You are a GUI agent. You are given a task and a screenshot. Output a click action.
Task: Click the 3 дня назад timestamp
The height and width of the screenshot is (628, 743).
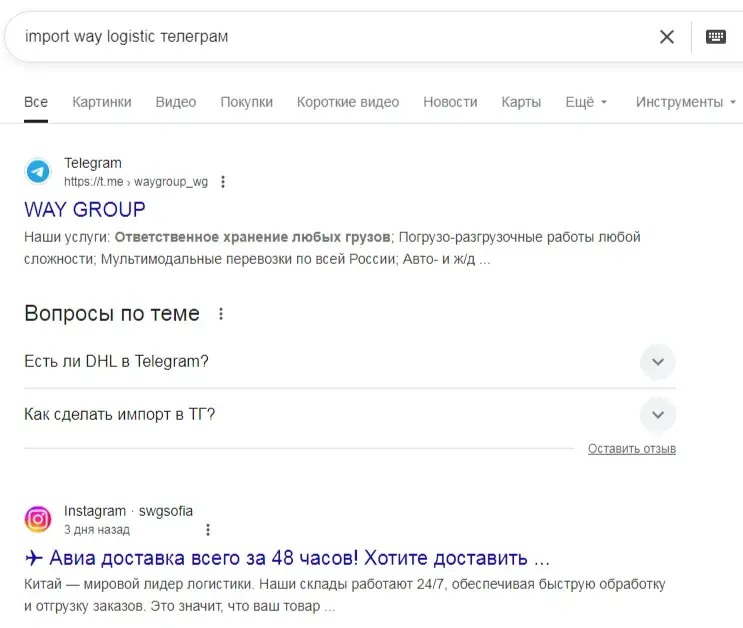pos(97,529)
